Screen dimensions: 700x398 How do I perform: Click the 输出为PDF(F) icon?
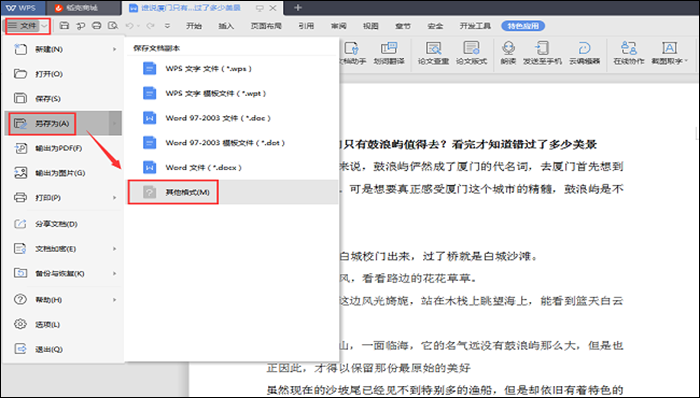coord(21,148)
